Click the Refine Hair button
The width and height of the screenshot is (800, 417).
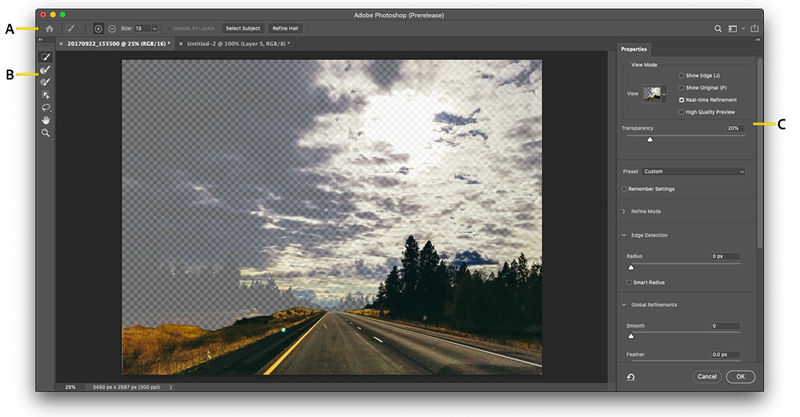click(x=285, y=29)
